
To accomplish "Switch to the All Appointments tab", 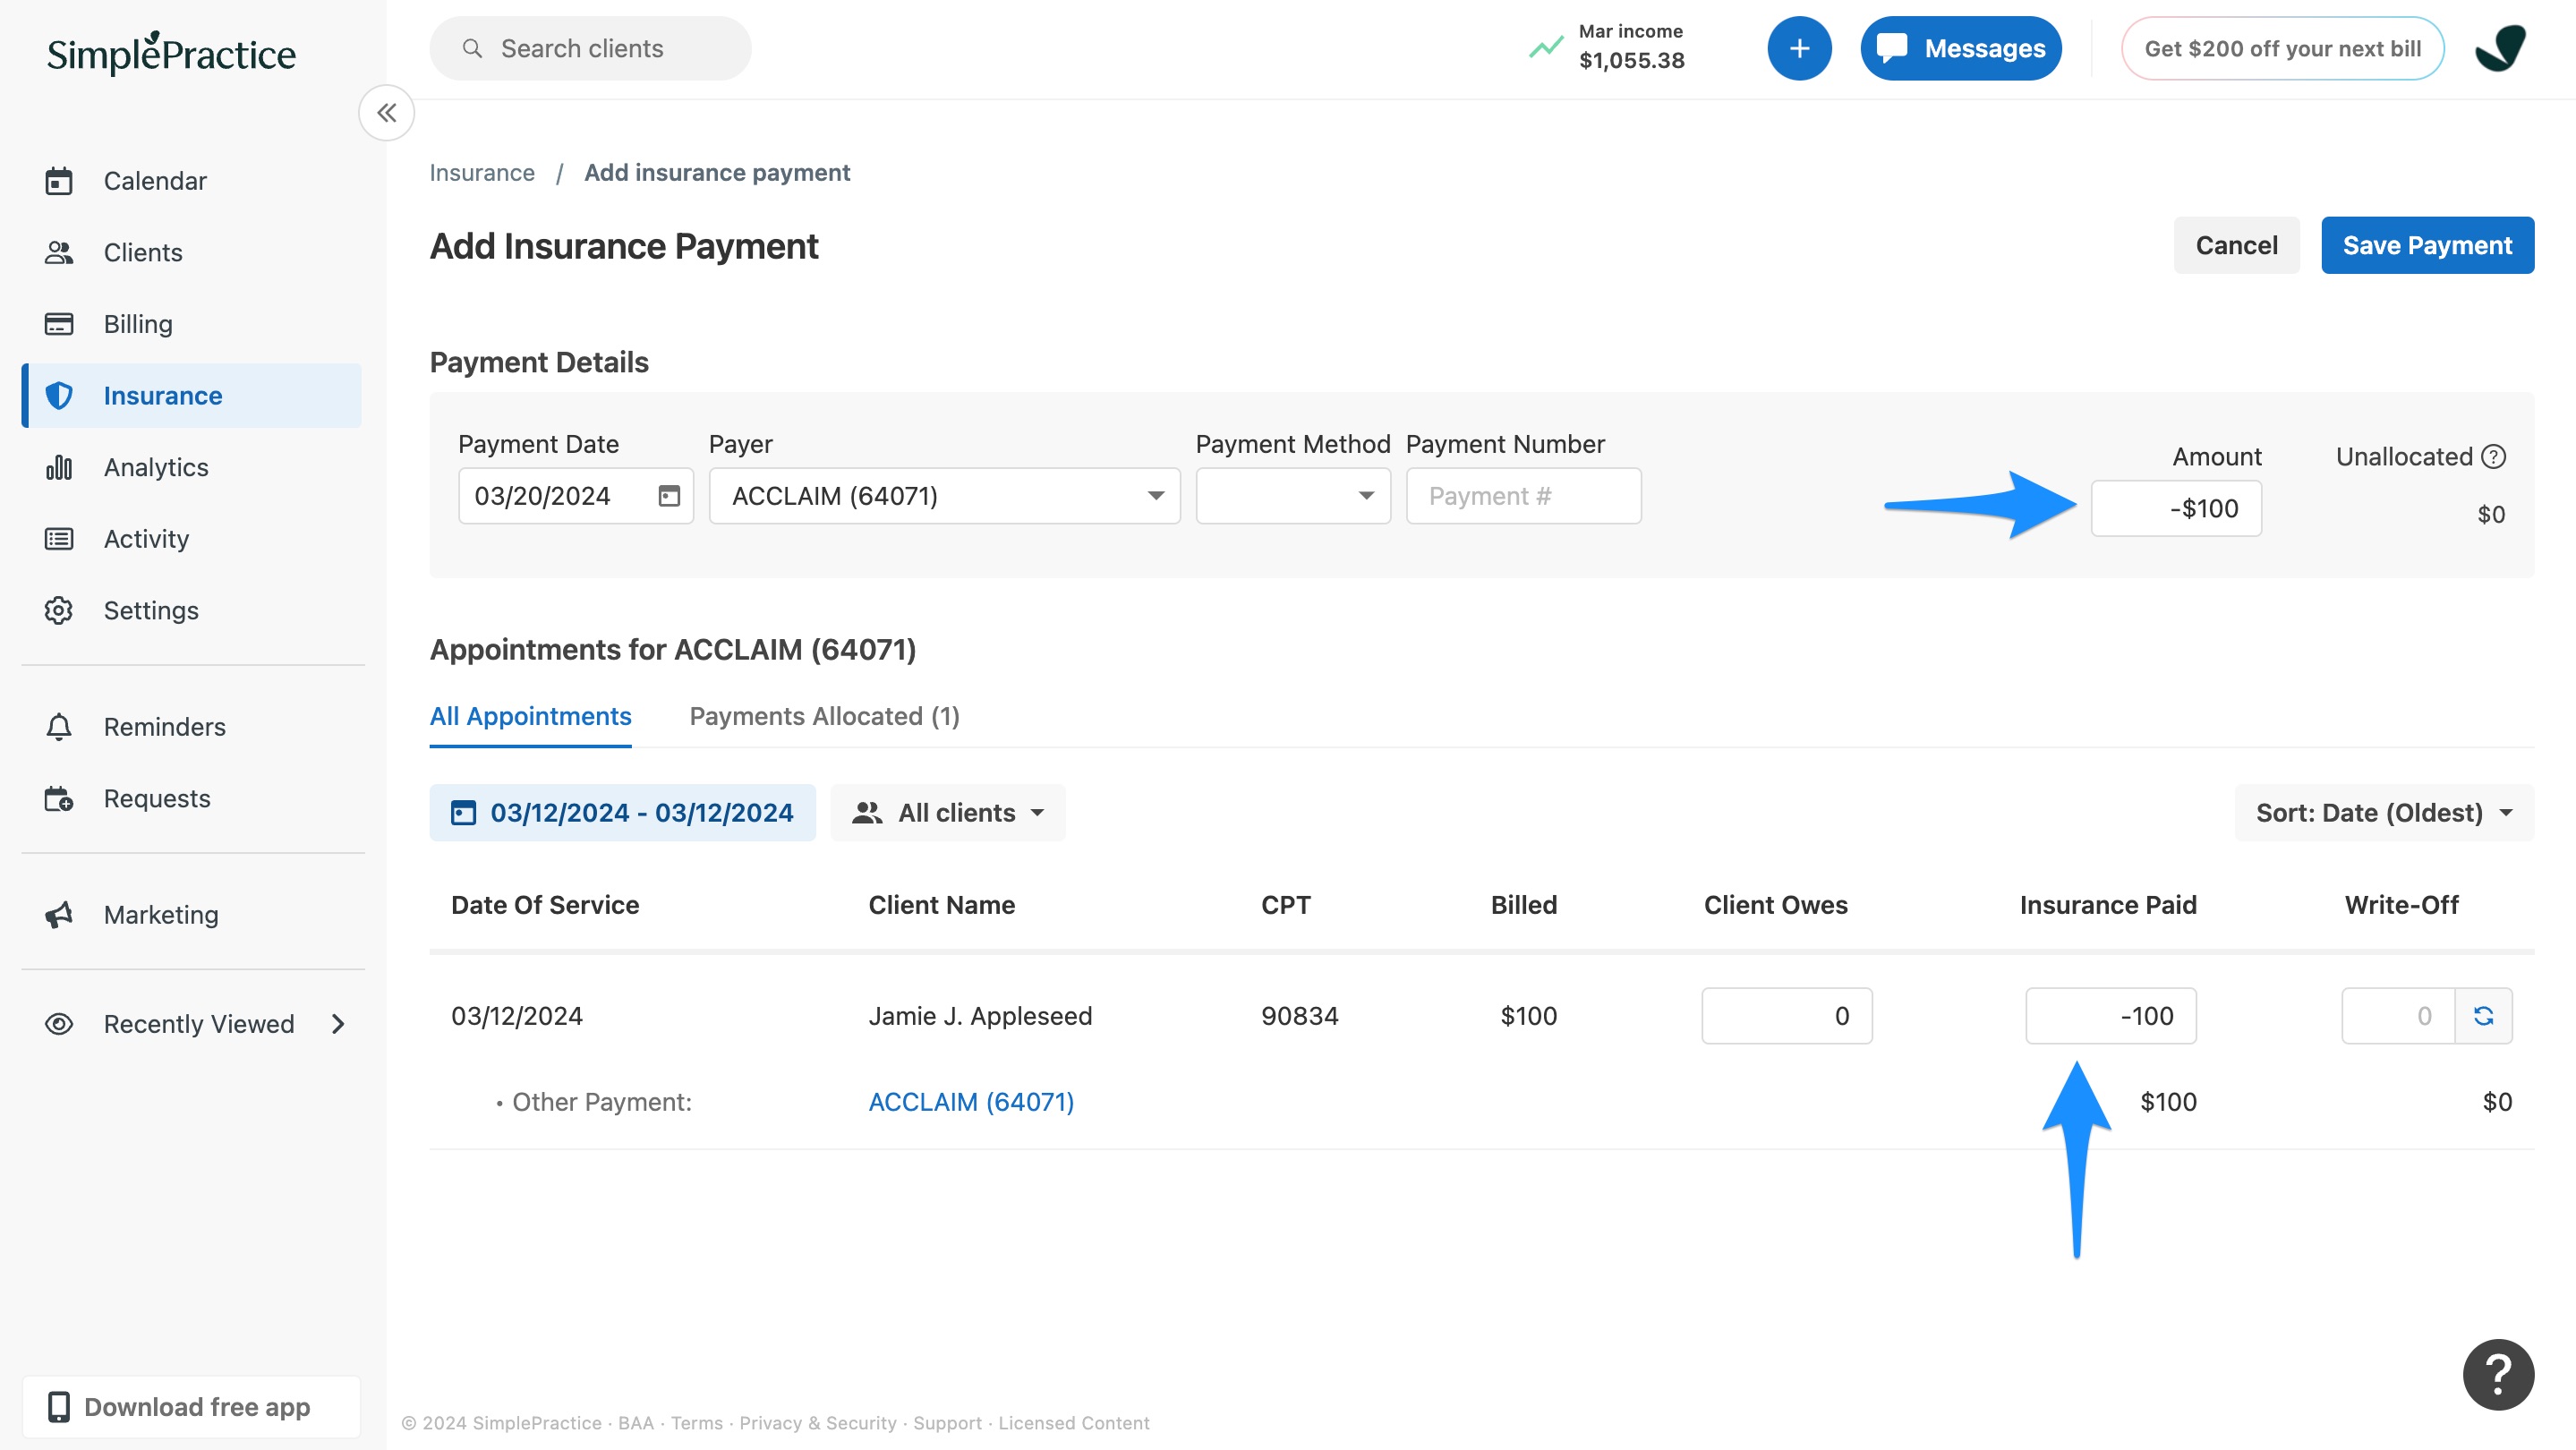I will tap(530, 716).
